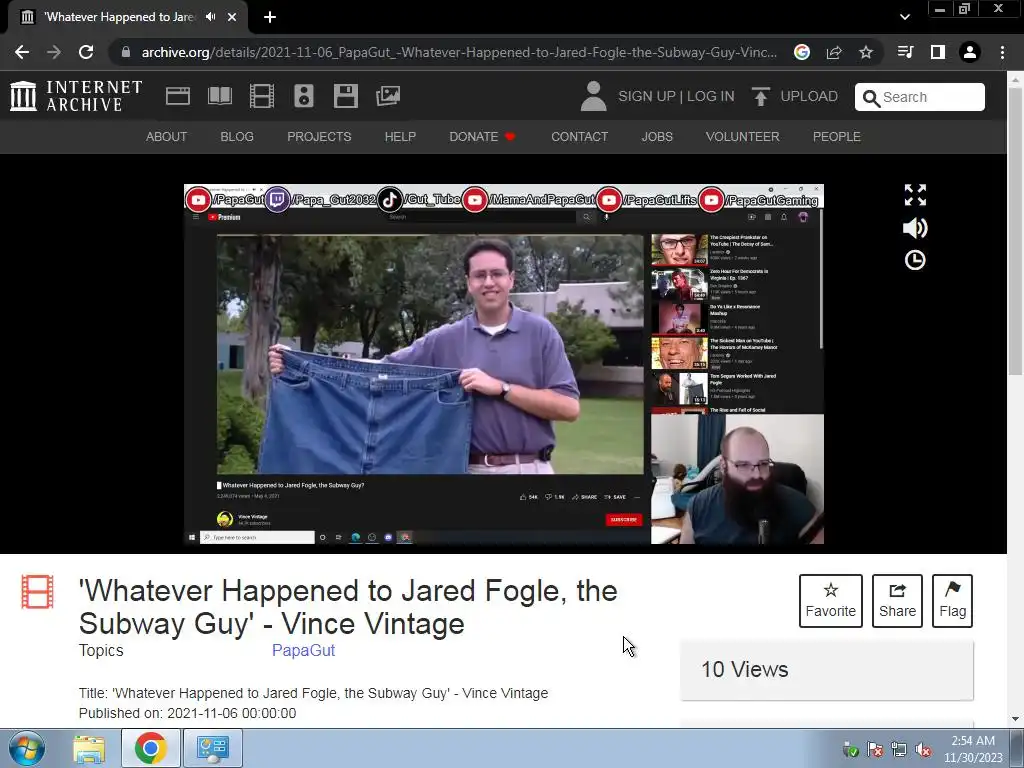Toggle the Chrome side panel
Image resolution: width=1024 pixels, height=768 pixels.
[x=938, y=52]
